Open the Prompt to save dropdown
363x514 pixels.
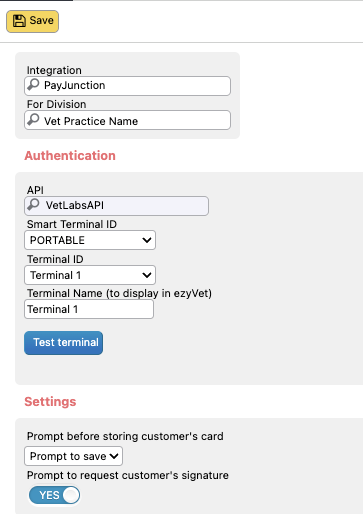click(x=73, y=456)
